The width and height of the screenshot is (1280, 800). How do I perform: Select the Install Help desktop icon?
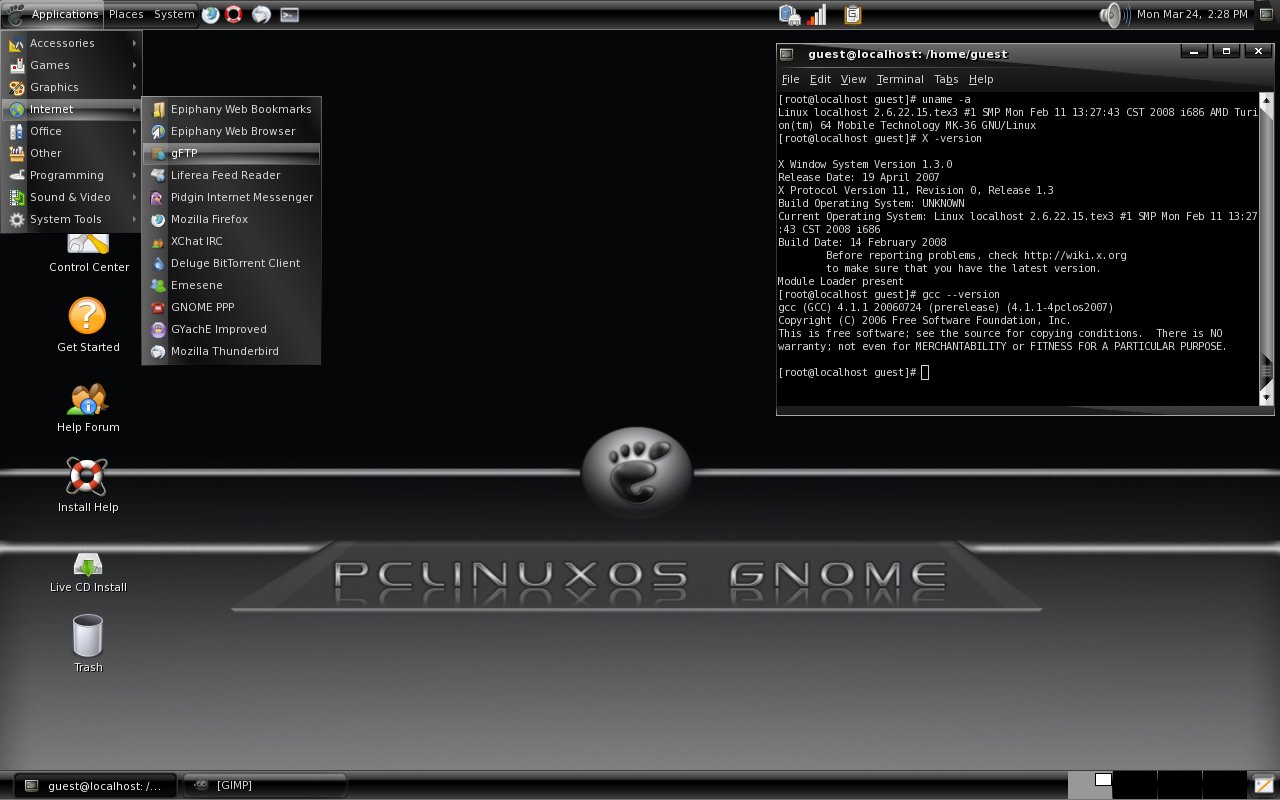tap(88, 486)
